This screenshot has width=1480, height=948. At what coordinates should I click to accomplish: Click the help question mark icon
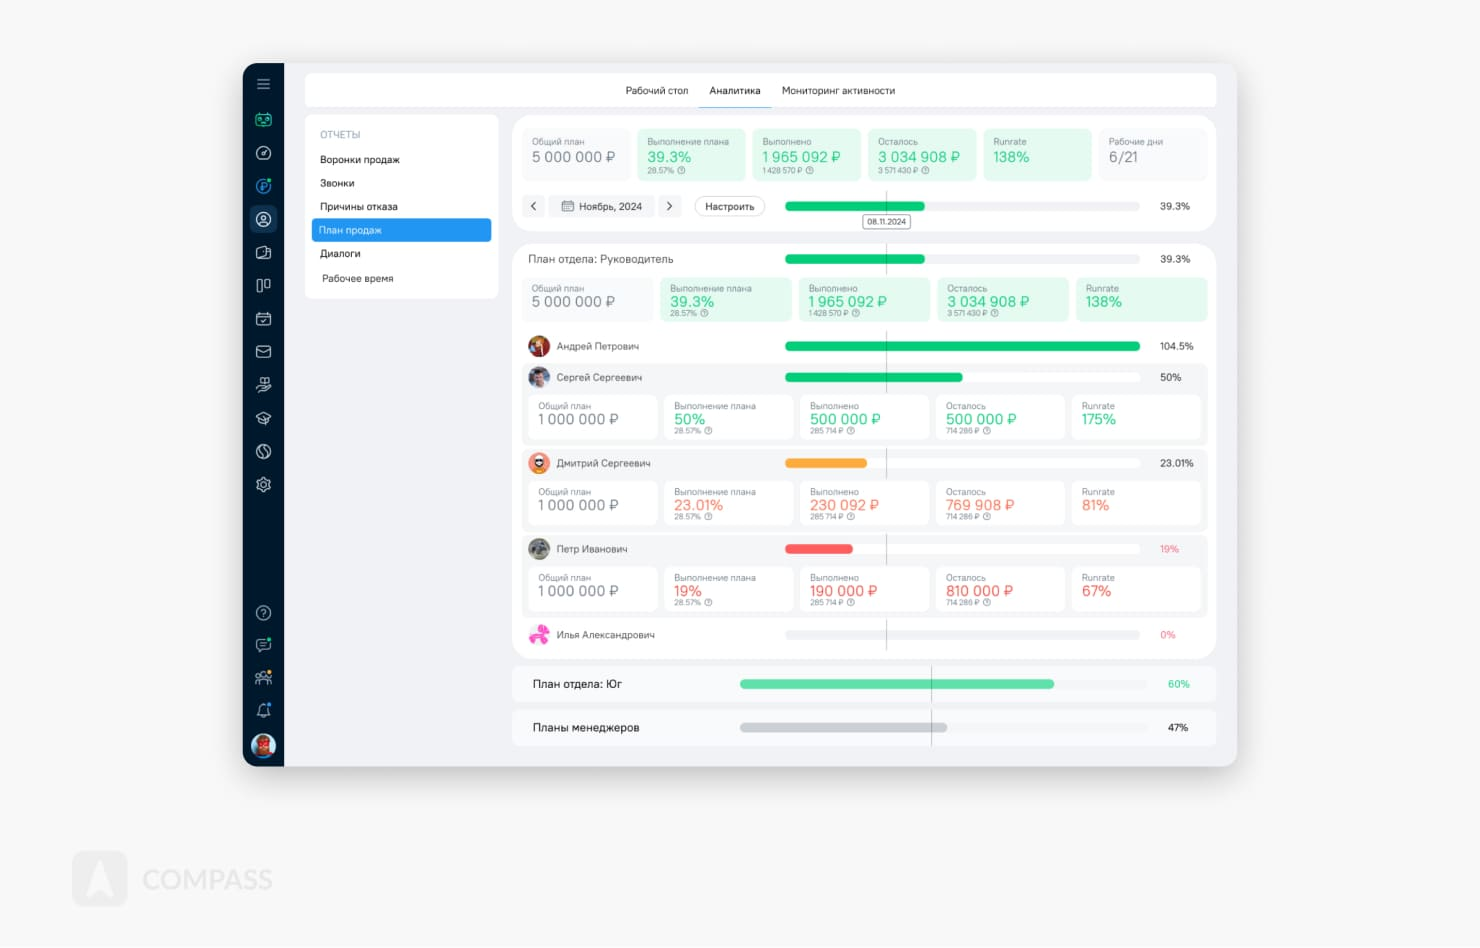click(x=263, y=613)
